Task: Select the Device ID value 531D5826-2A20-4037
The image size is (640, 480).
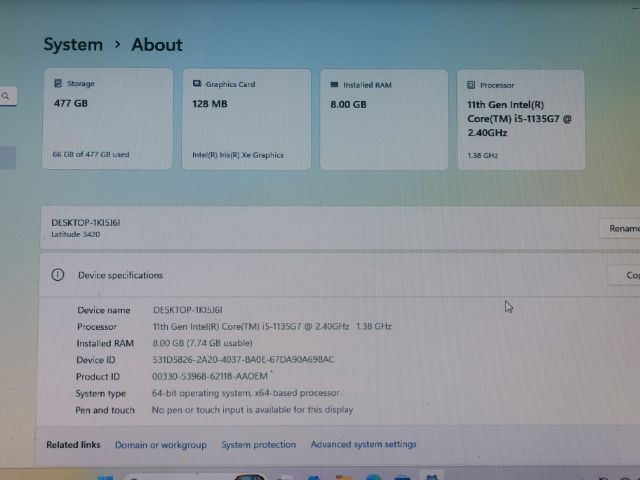Action: 243,360
